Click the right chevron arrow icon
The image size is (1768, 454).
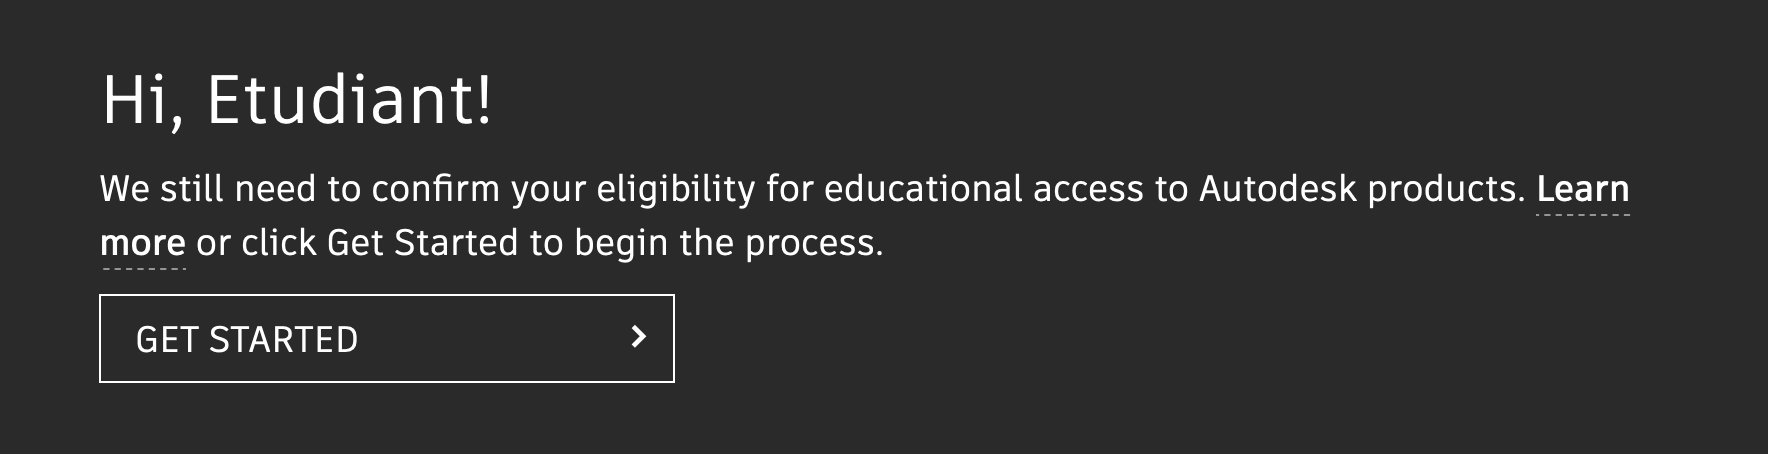[x=639, y=338]
